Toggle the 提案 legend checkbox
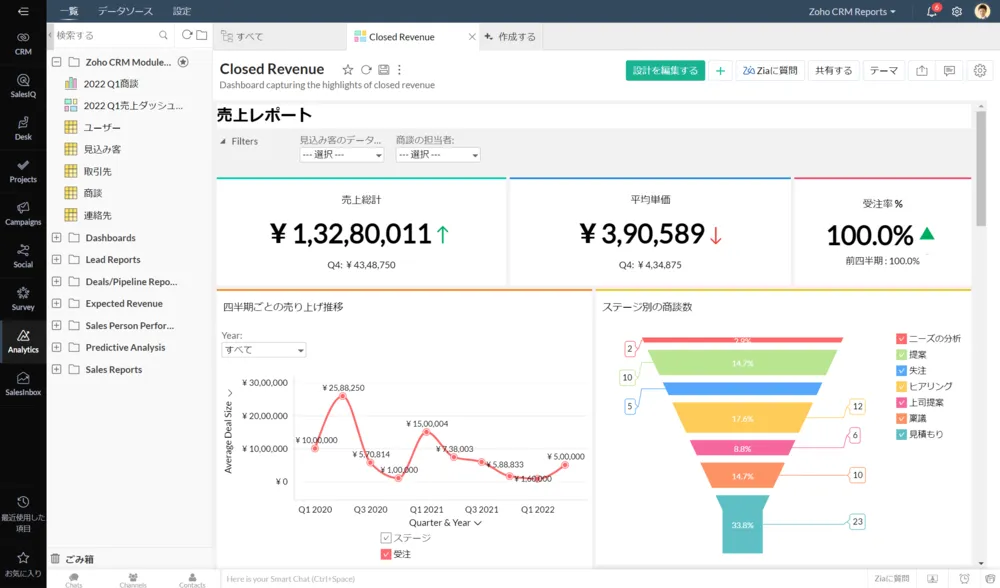This screenshot has width=1000, height=588. click(x=901, y=355)
